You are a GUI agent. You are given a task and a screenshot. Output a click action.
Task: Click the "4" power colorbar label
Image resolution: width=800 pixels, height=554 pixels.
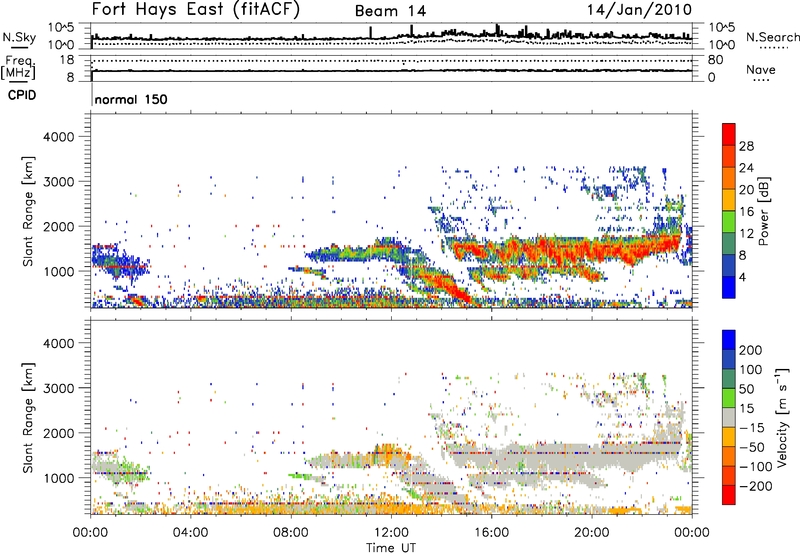(x=742, y=277)
